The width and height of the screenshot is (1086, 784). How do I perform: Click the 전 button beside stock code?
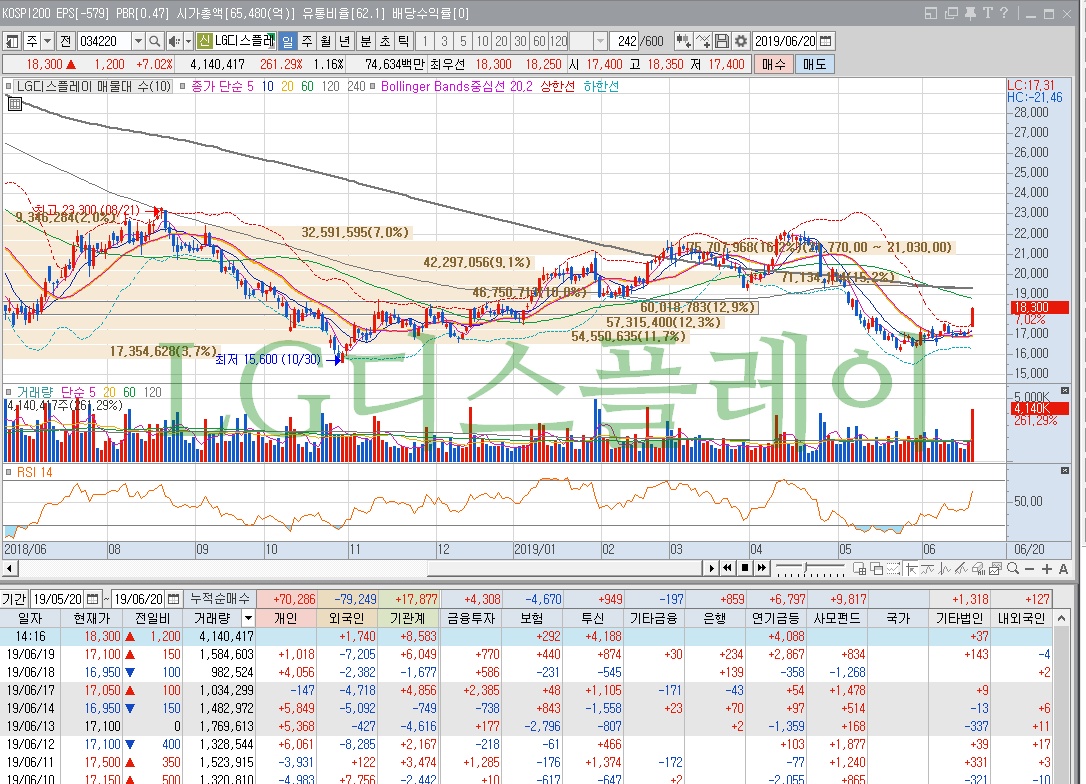(x=66, y=42)
